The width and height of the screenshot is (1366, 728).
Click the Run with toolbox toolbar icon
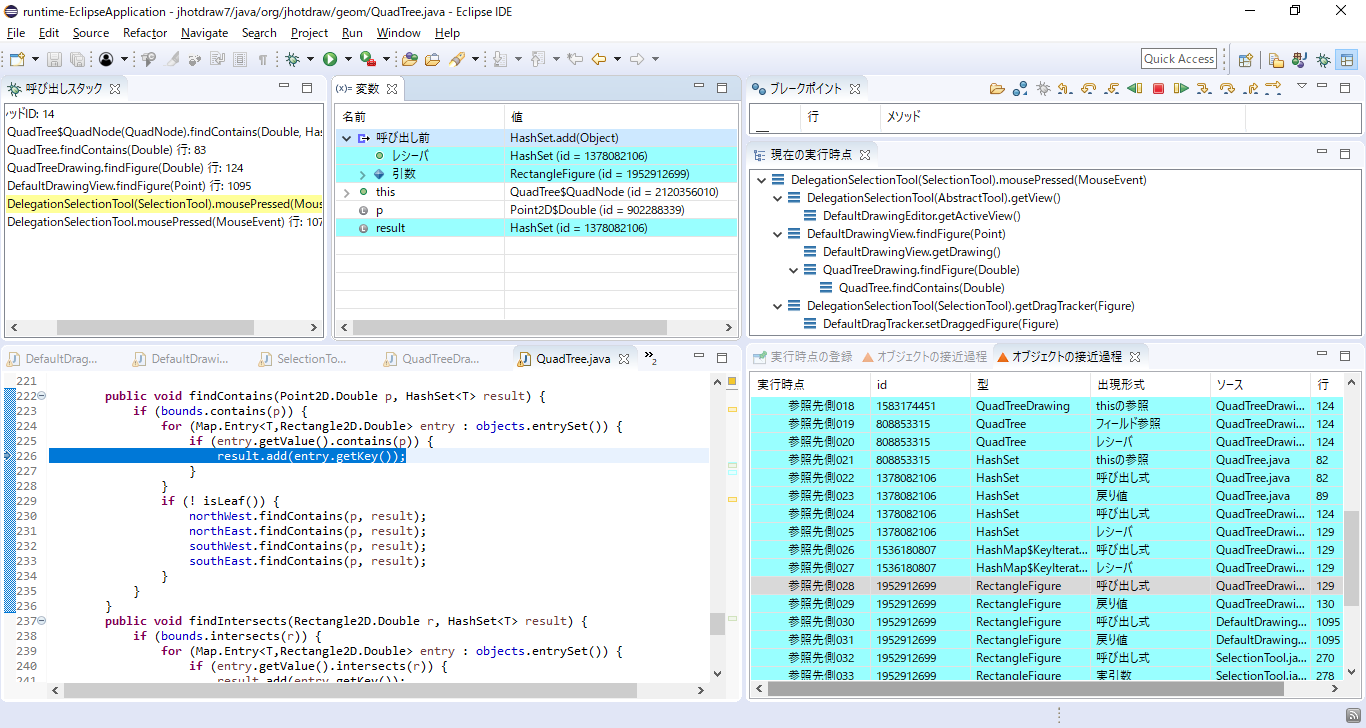coord(368,60)
